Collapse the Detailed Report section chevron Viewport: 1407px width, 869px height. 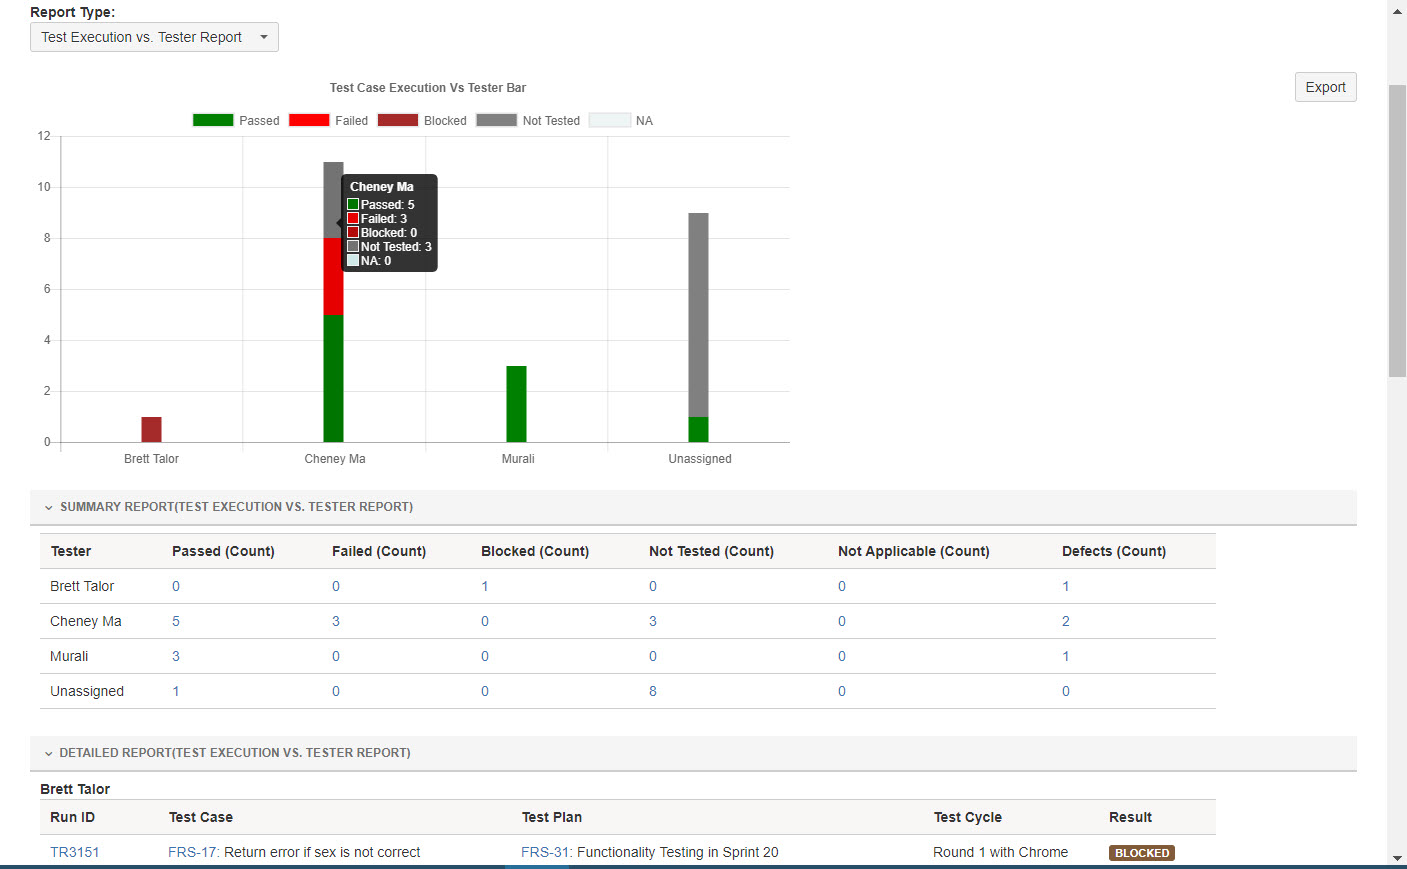click(x=48, y=754)
